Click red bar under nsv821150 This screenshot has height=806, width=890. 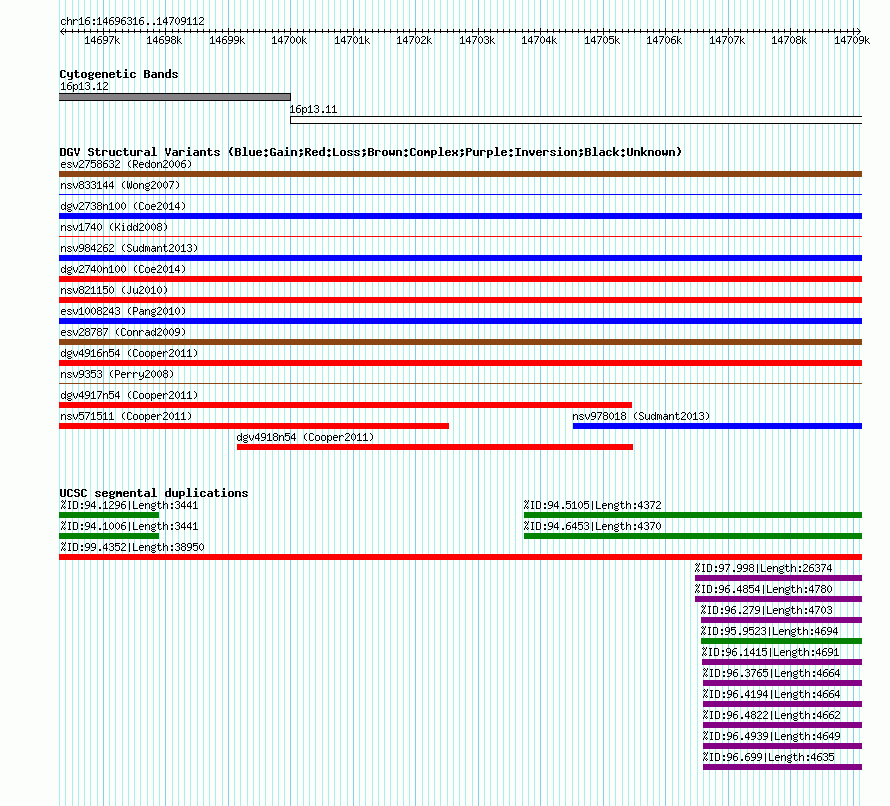coord(460,300)
